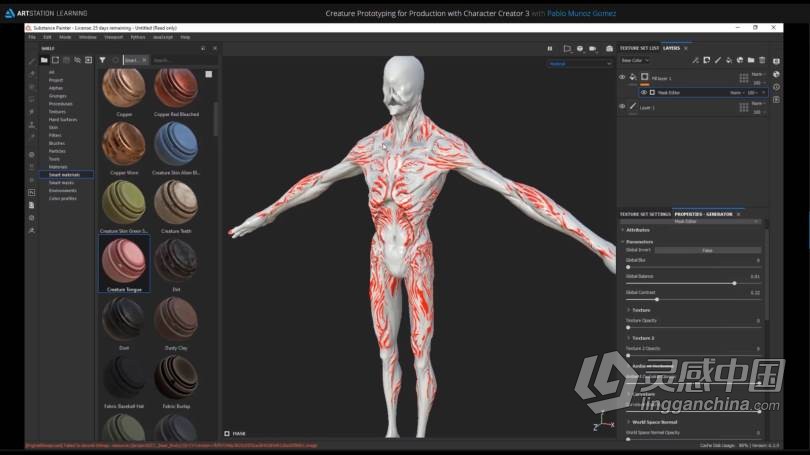Select the Creature Teeth smart material
The width and height of the screenshot is (810, 455).
[176, 207]
